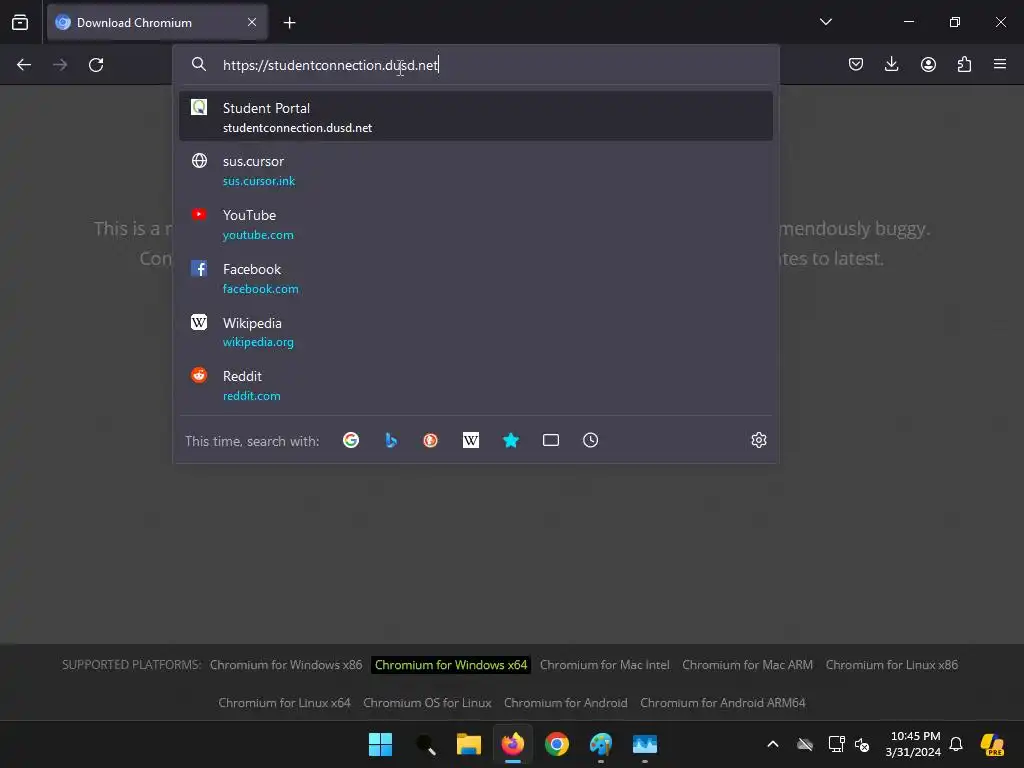Open the Extensions puzzle icon
The width and height of the screenshot is (1024, 768).
click(964, 64)
